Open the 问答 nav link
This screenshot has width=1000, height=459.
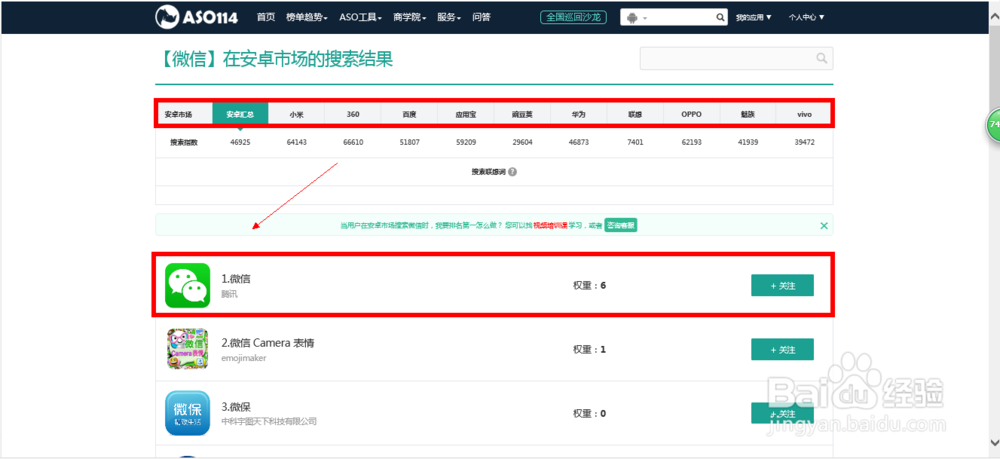click(482, 17)
